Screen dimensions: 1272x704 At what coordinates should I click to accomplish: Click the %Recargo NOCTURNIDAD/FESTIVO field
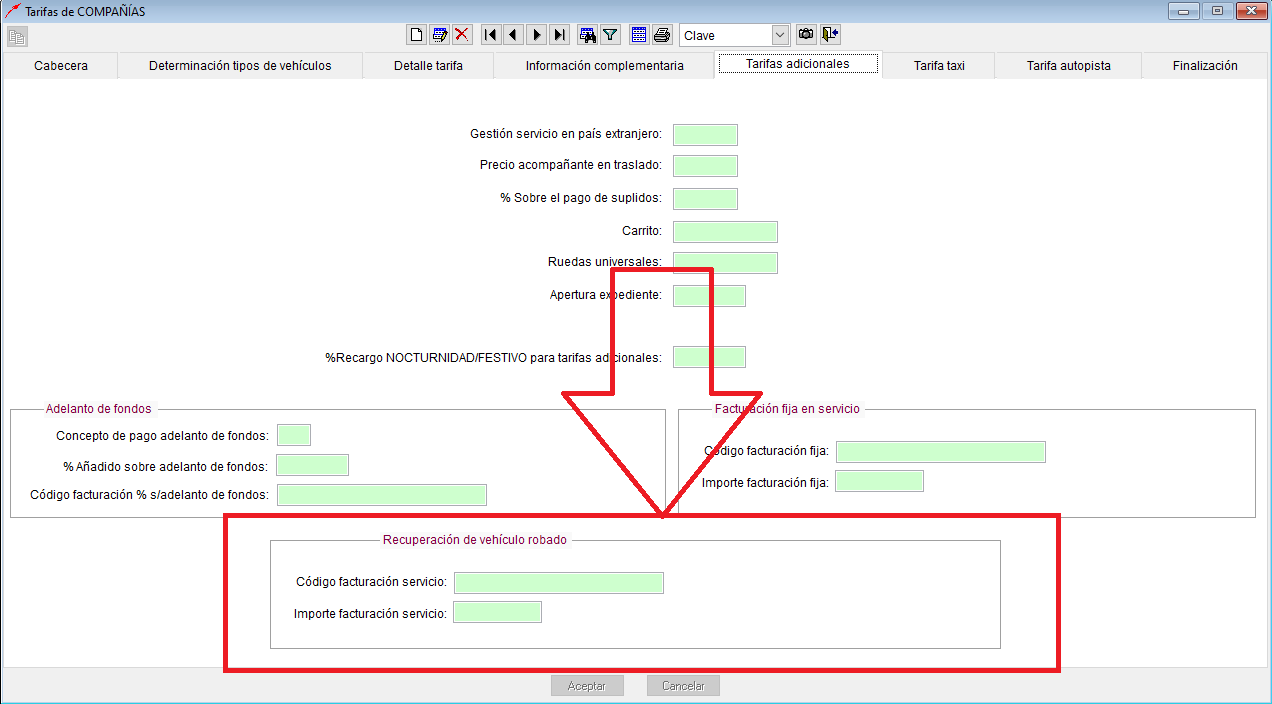(709, 357)
